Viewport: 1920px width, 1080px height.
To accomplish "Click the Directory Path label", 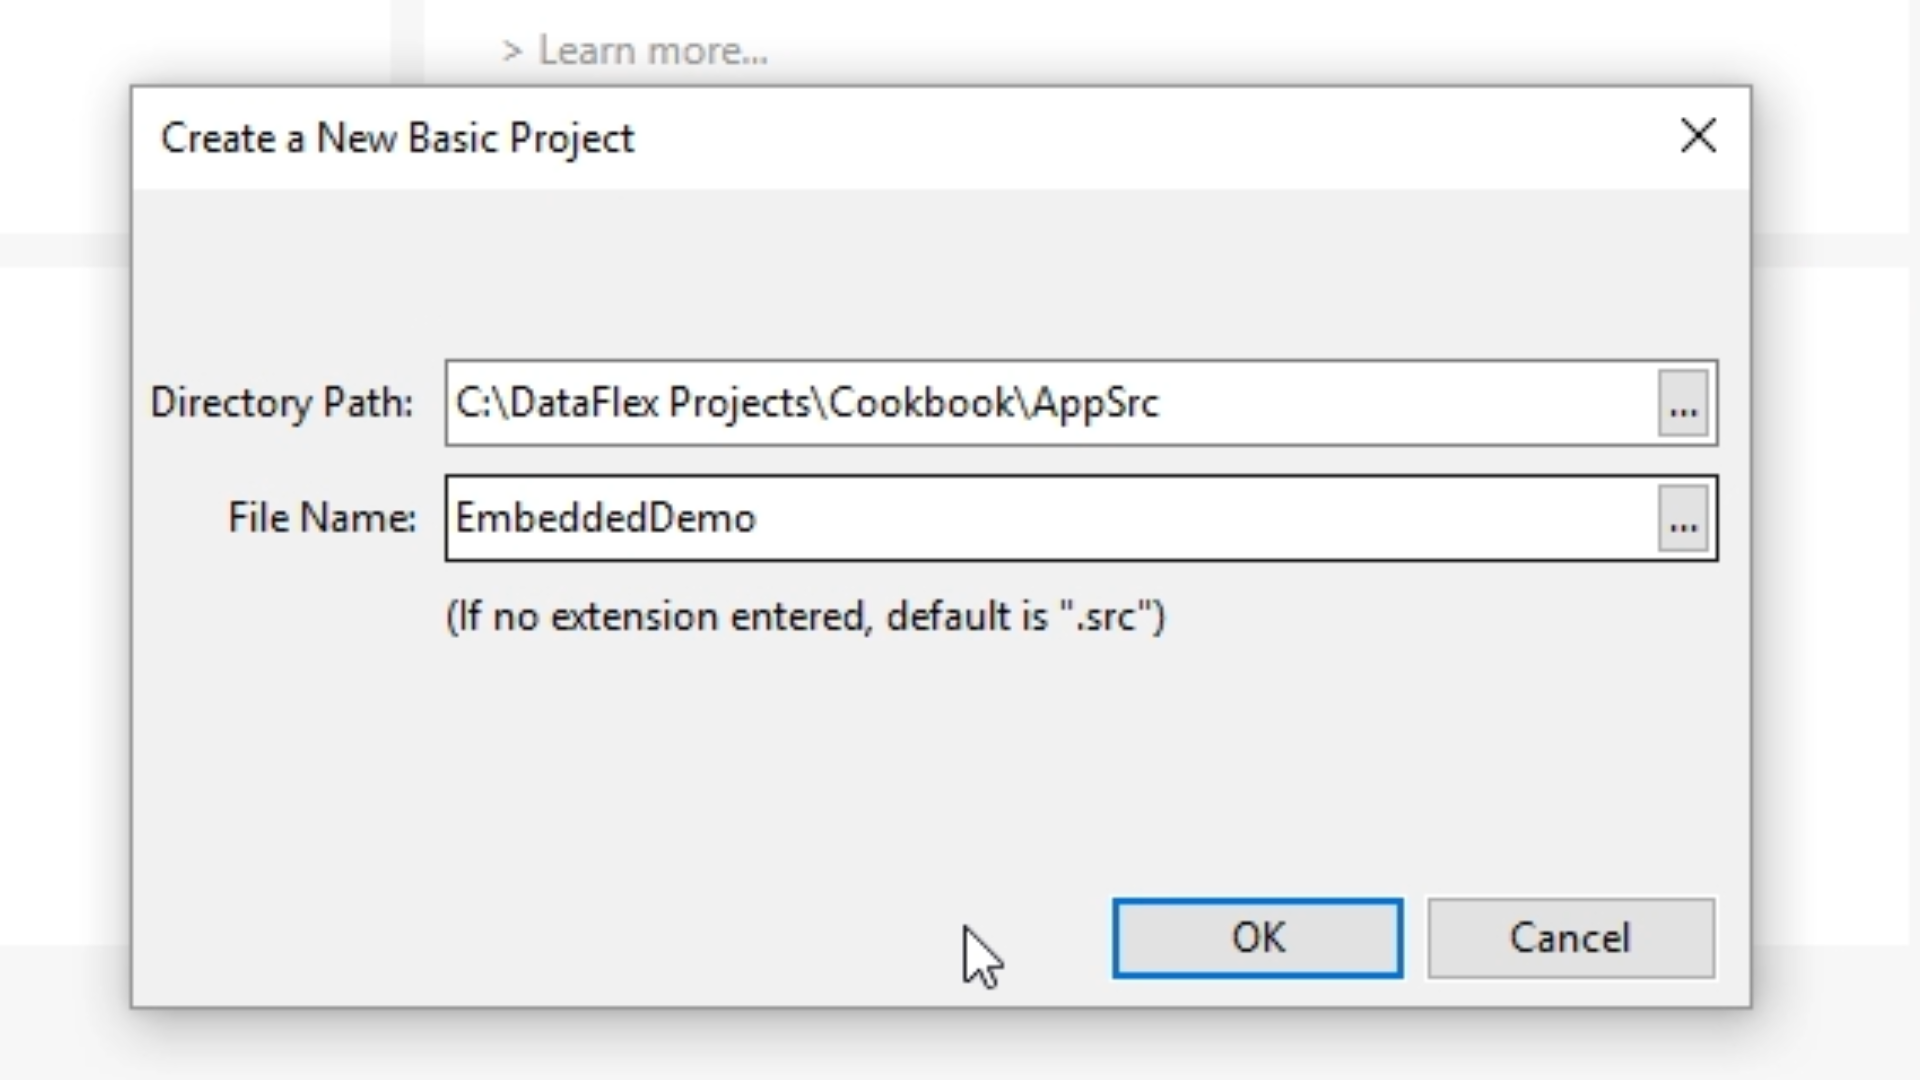I will tap(281, 403).
